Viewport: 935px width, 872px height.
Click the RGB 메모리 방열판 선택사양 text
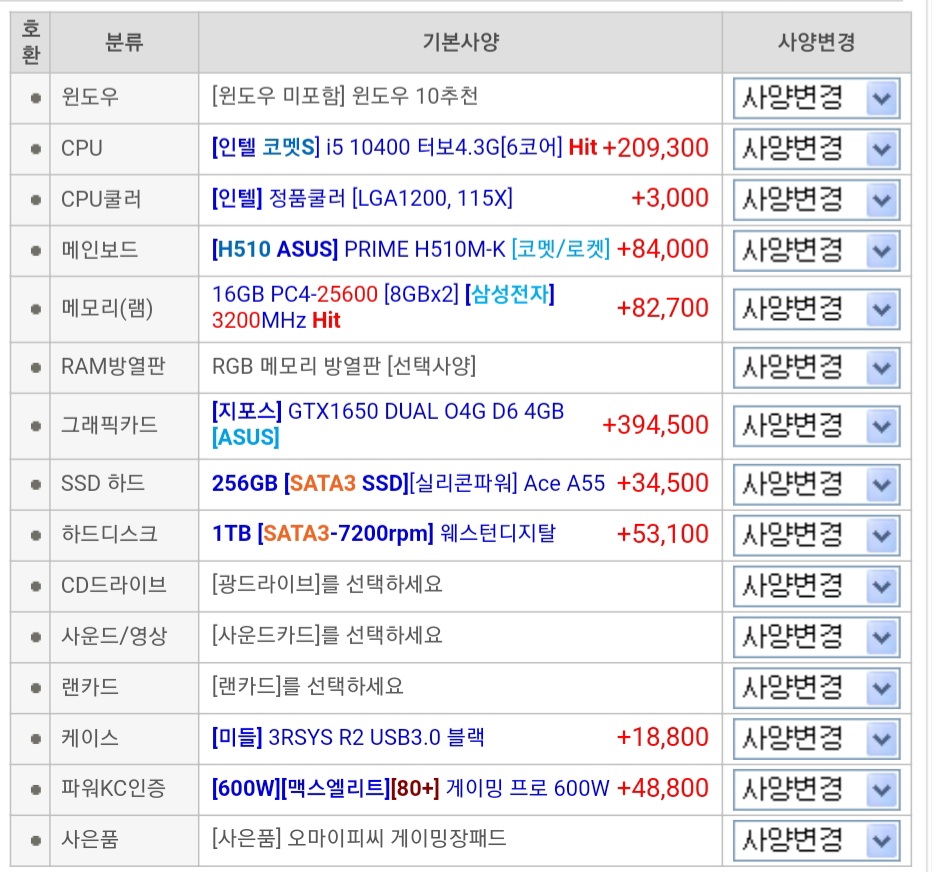click(344, 366)
